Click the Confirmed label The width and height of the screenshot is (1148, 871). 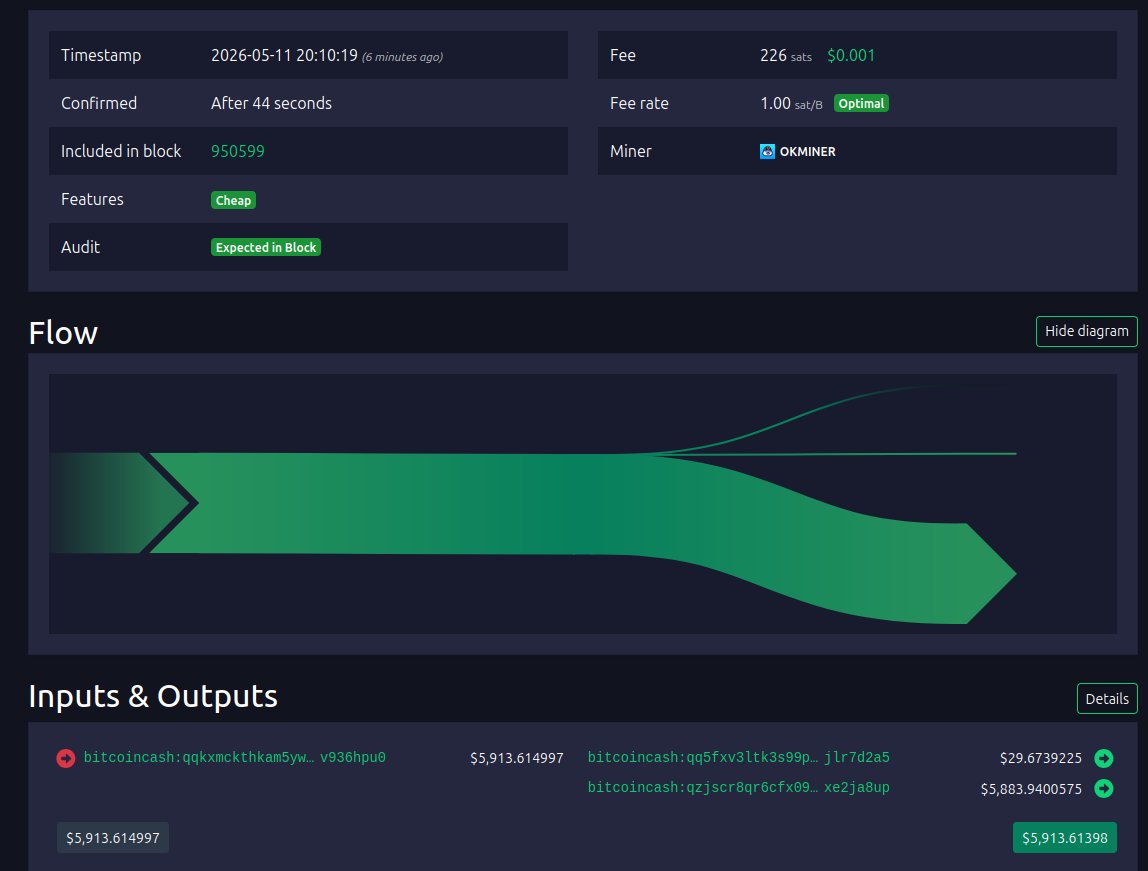click(99, 103)
